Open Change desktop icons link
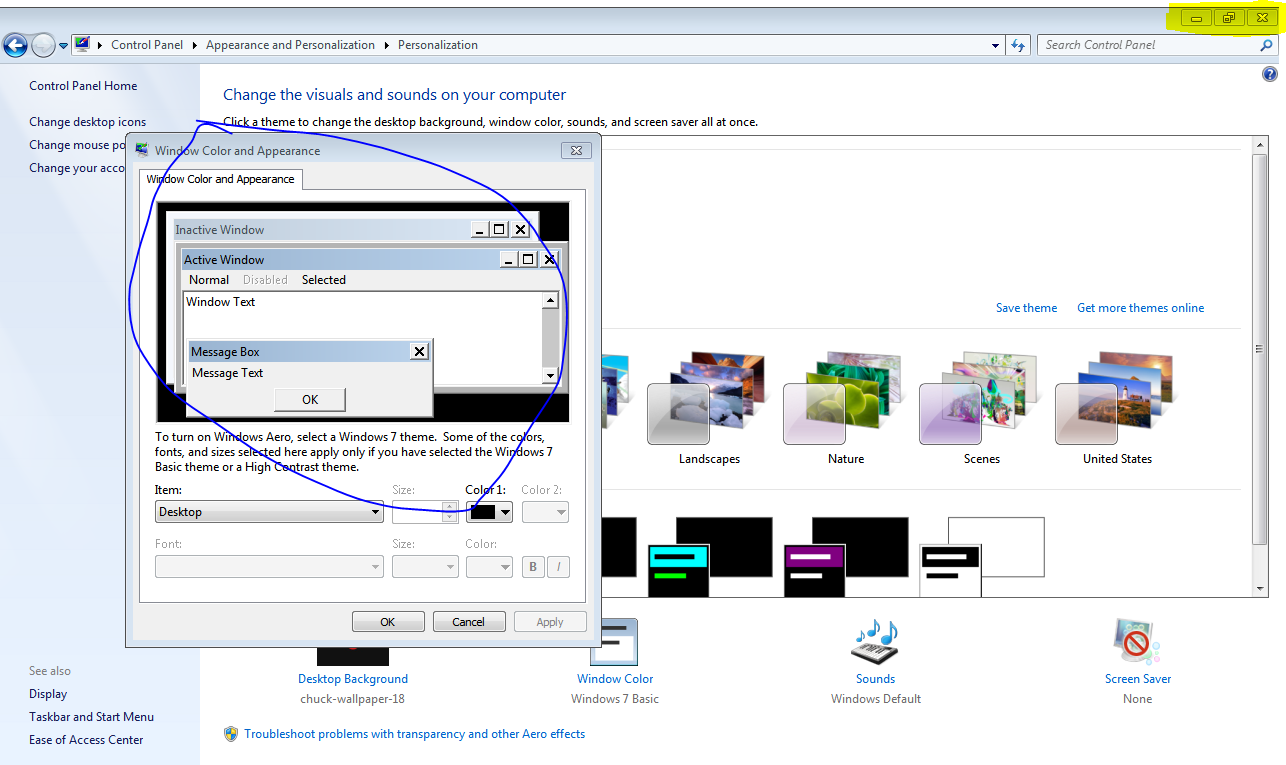Screen dimensions: 1286x765 pyautogui.click(x=87, y=122)
